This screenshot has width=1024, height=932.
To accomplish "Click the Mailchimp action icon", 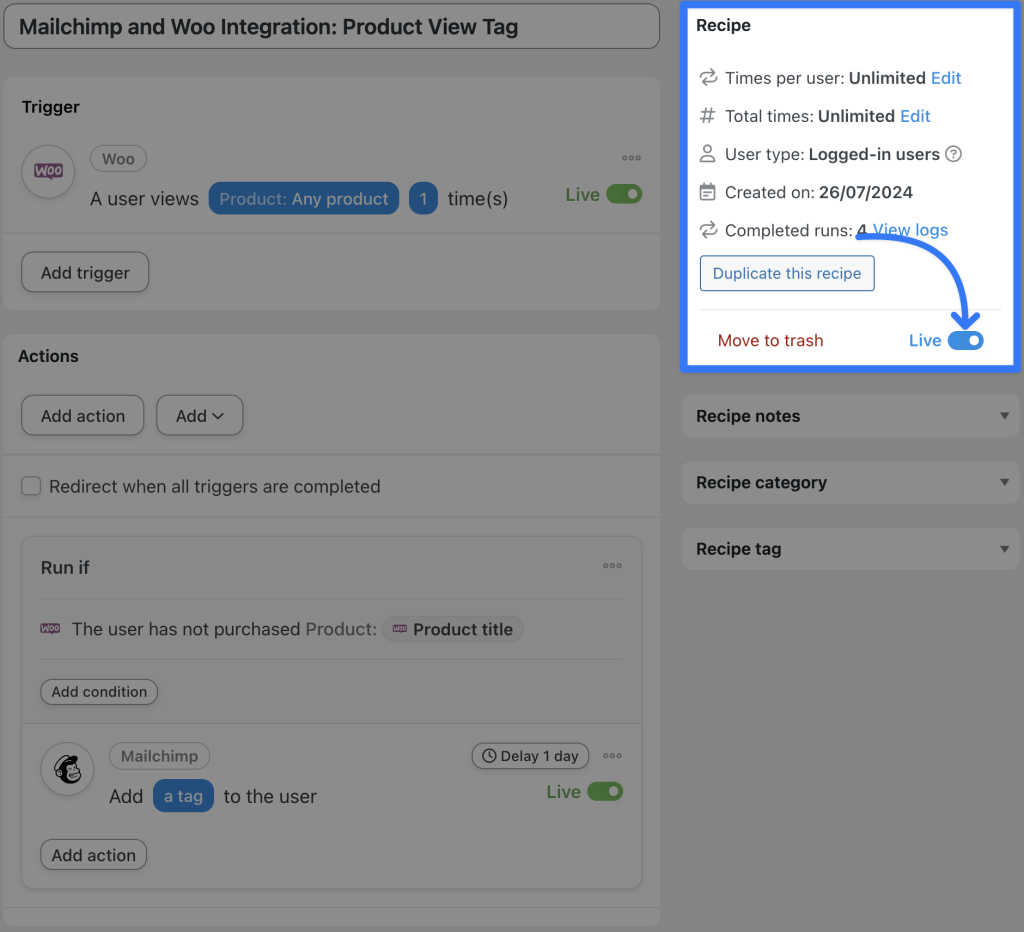I will click(x=67, y=770).
